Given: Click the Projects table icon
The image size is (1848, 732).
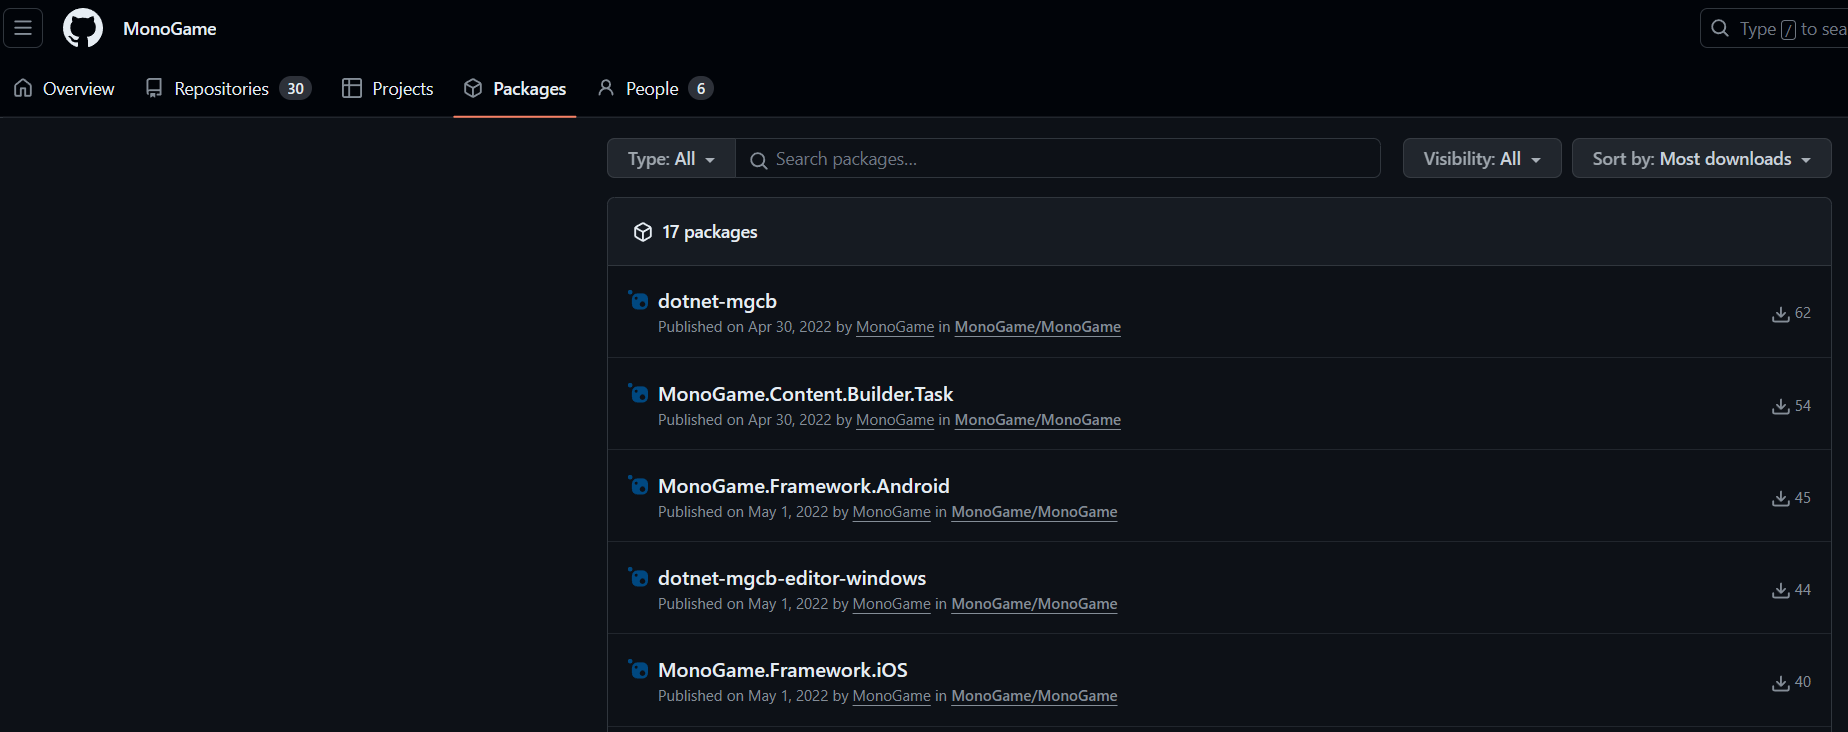Looking at the screenshot, I should click(x=352, y=88).
